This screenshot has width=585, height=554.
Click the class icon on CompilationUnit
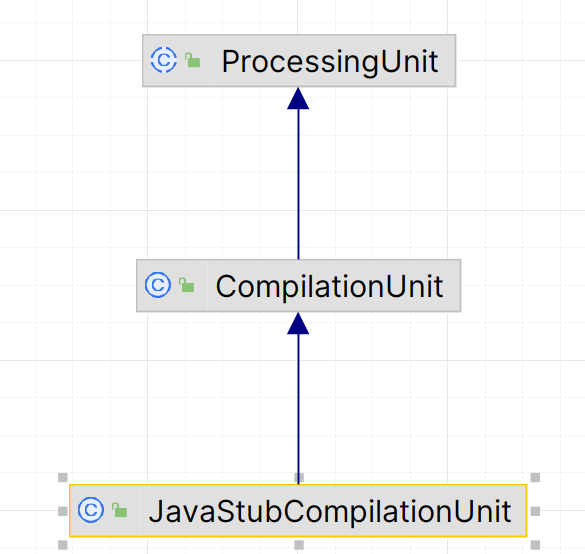158,285
